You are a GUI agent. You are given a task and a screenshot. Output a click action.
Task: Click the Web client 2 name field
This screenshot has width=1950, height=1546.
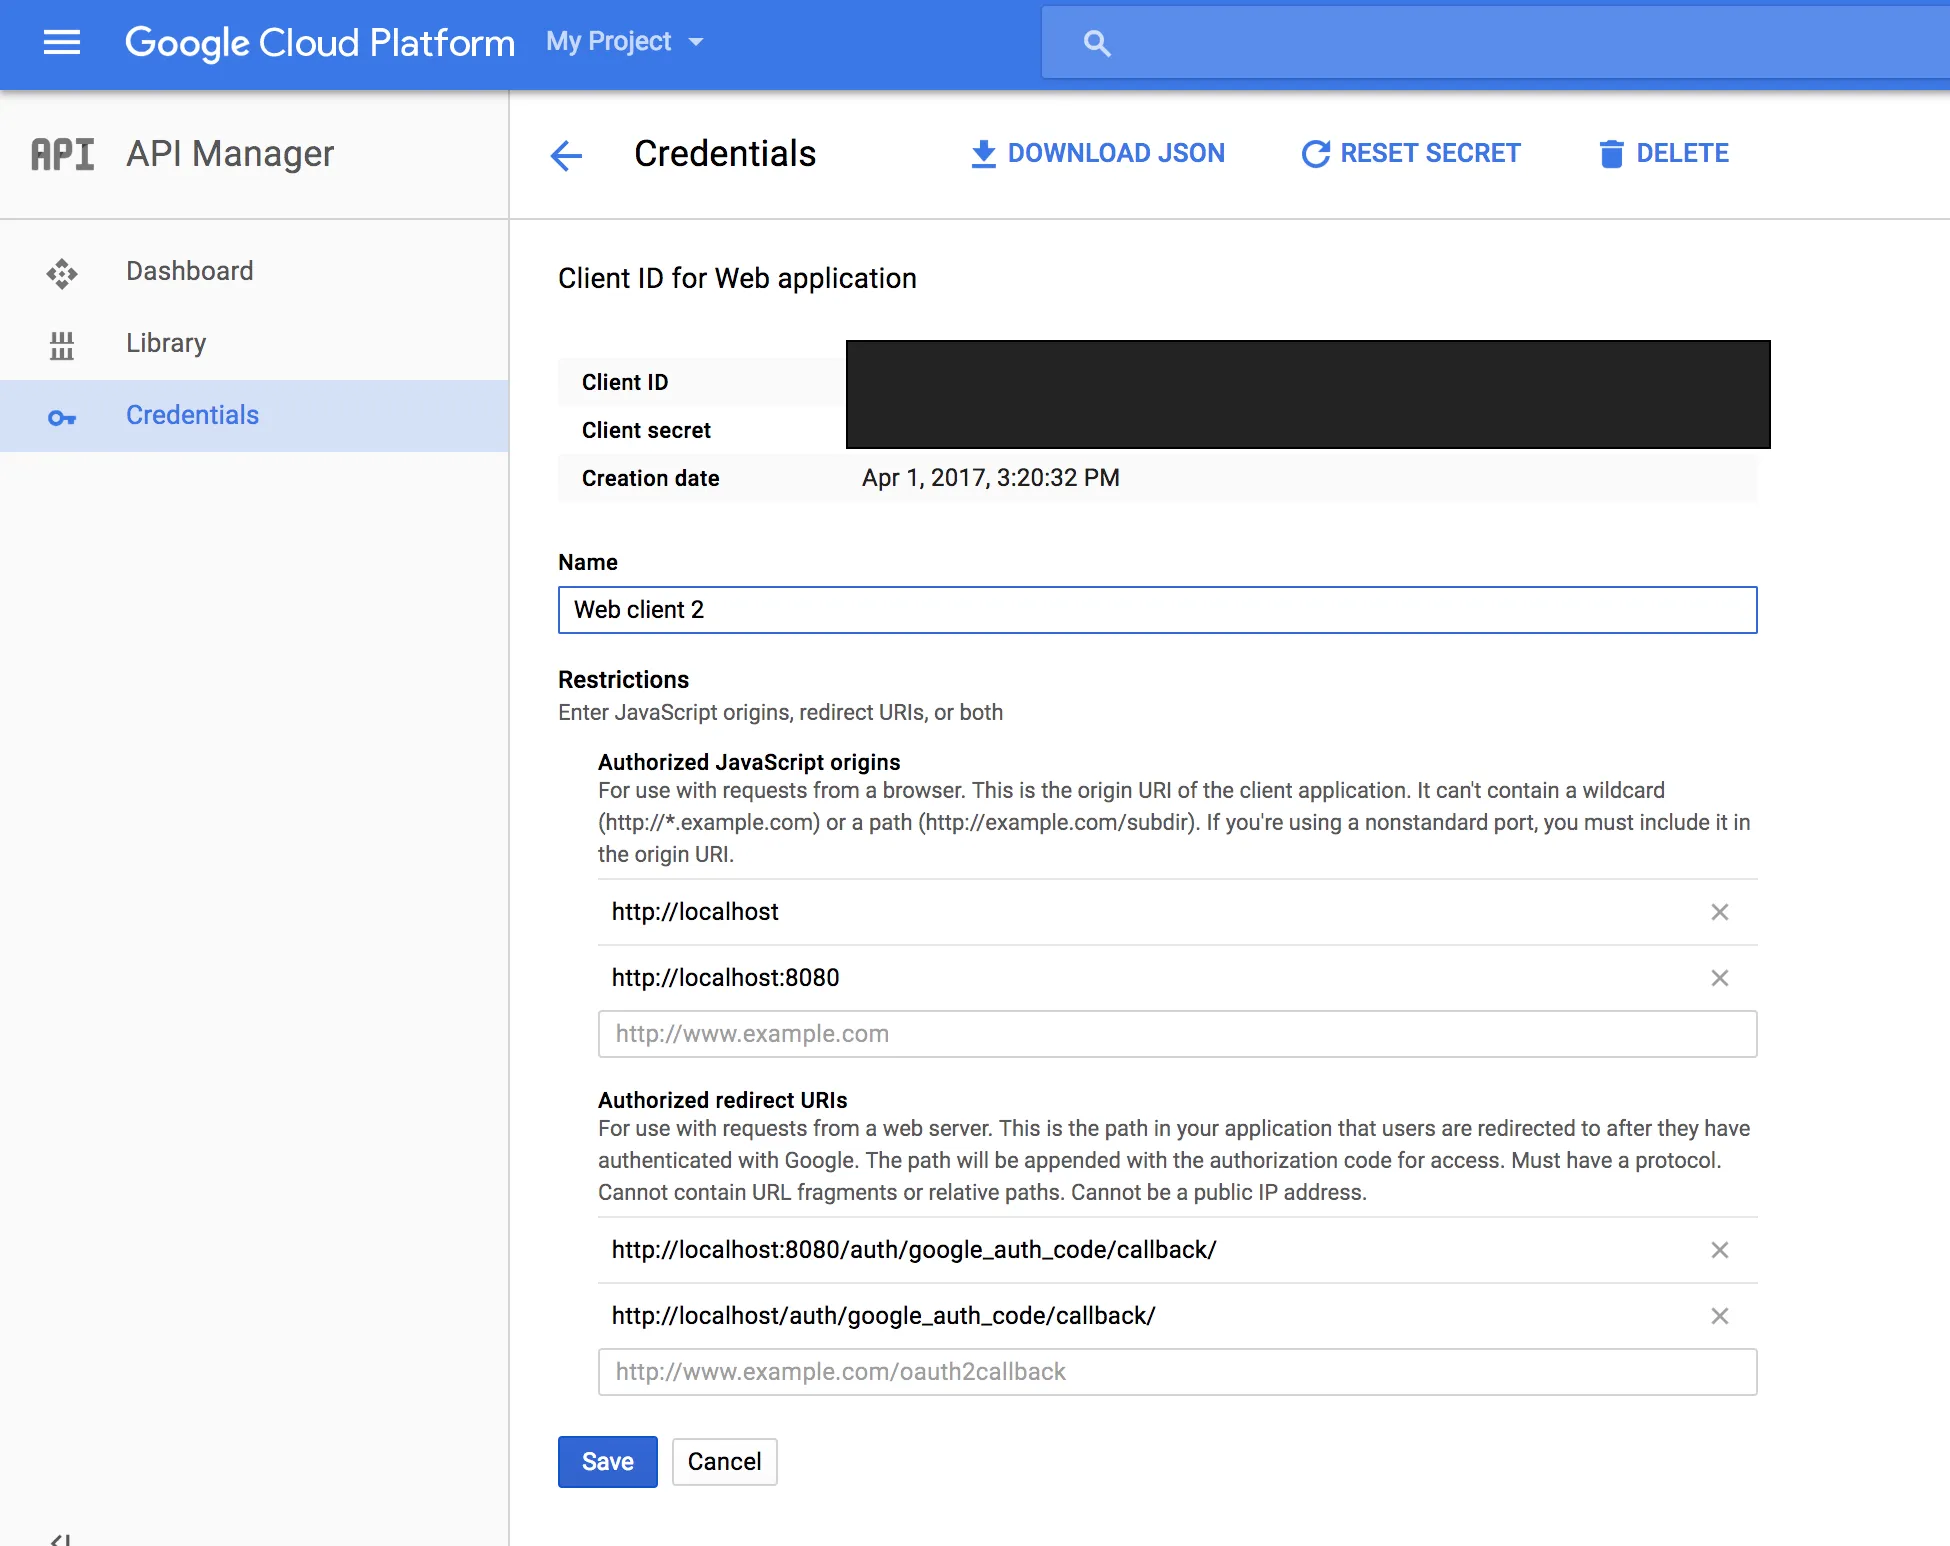click(x=1157, y=610)
